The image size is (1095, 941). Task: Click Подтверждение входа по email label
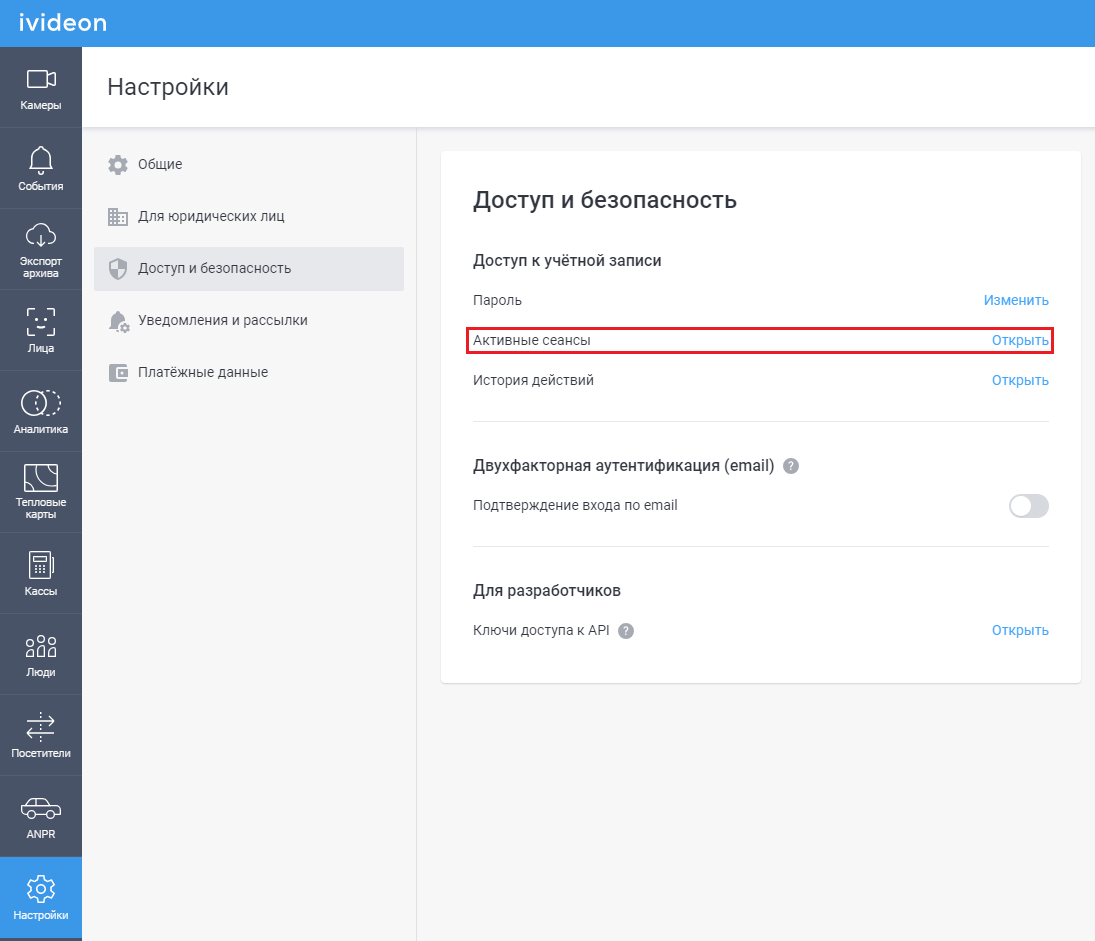tap(575, 505)
